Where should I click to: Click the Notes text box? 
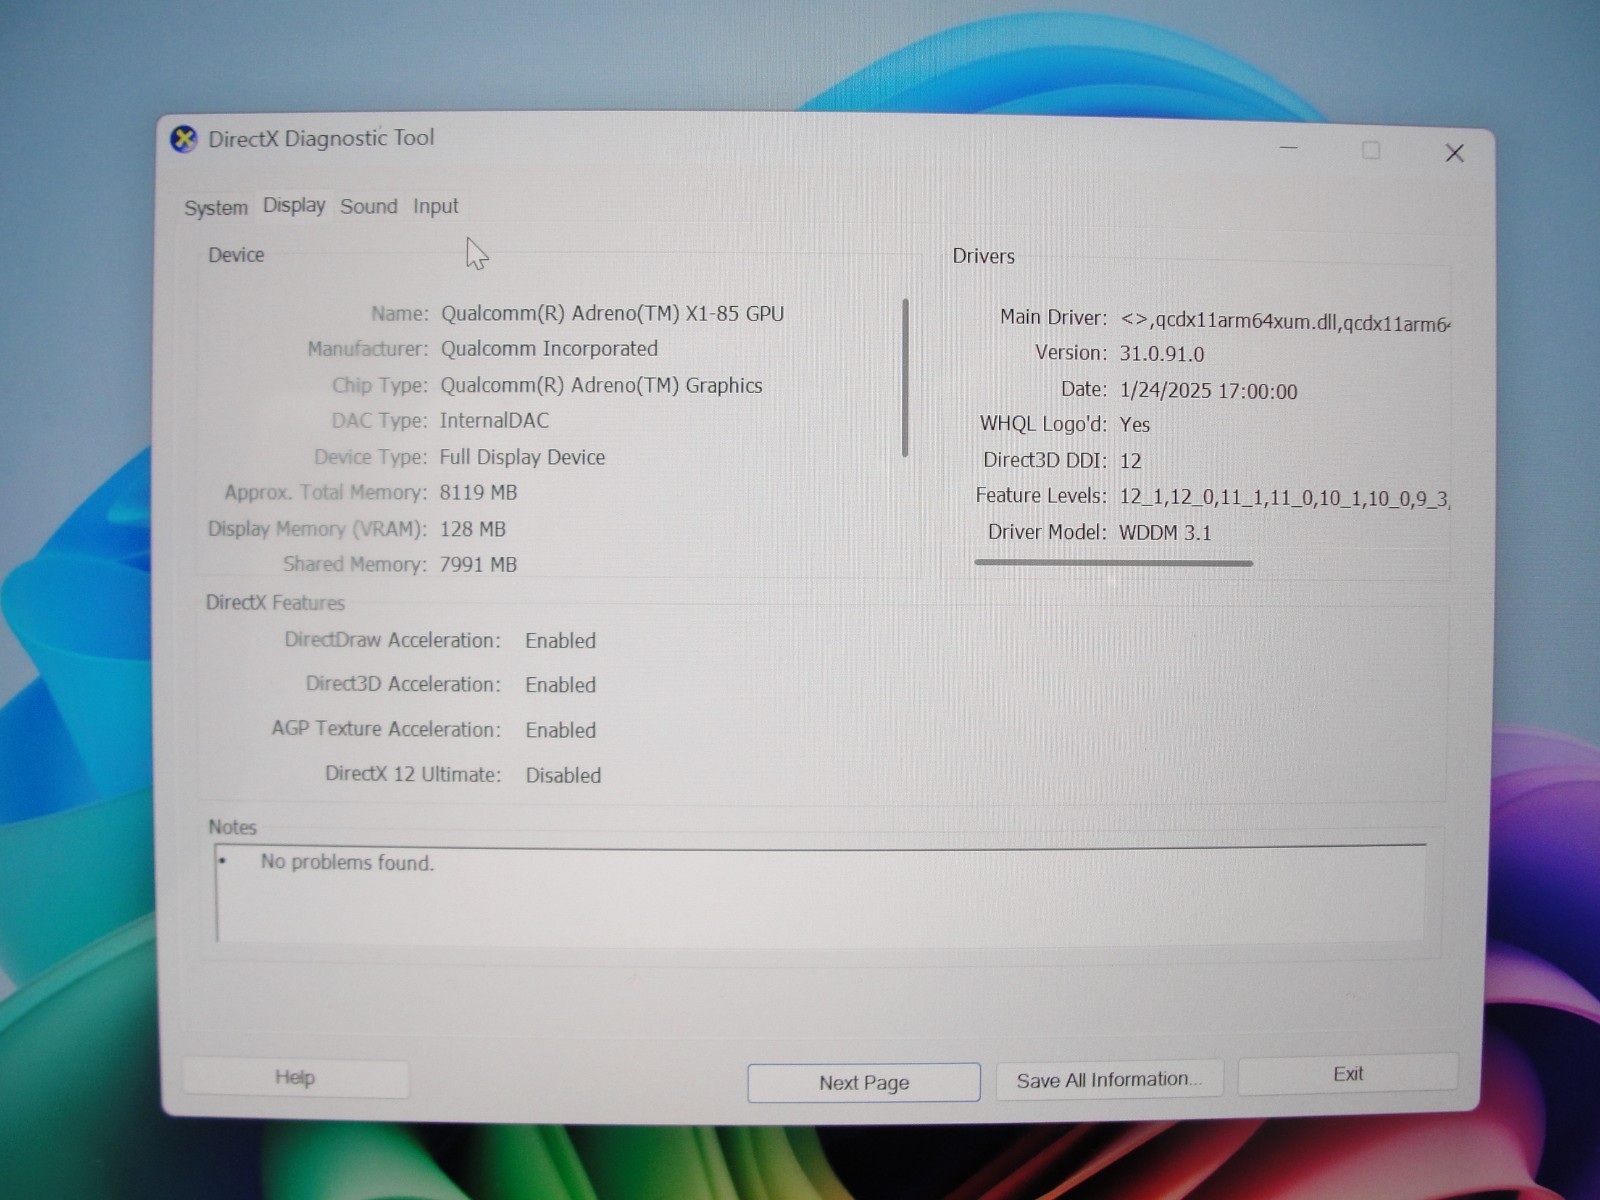point(820,893)
